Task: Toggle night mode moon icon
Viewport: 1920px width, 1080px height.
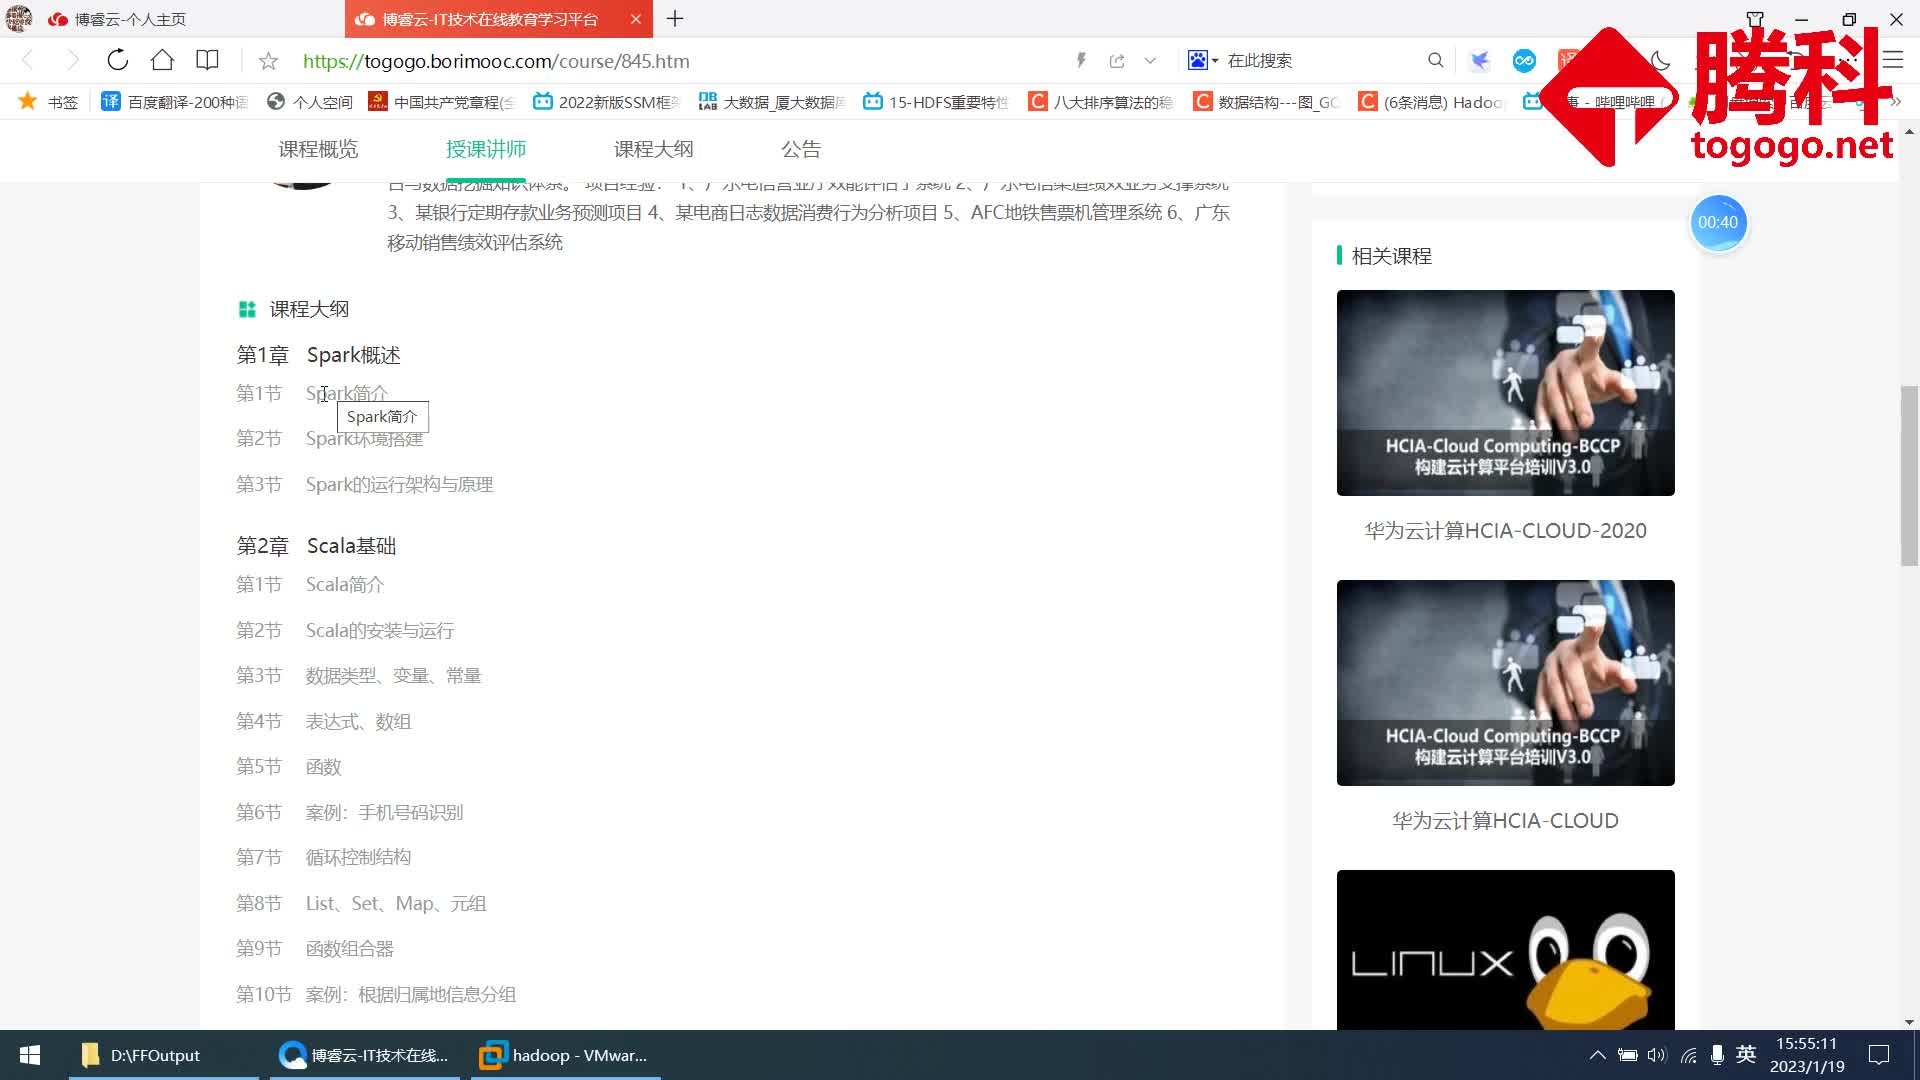Action: click(x=1661, y=61)
